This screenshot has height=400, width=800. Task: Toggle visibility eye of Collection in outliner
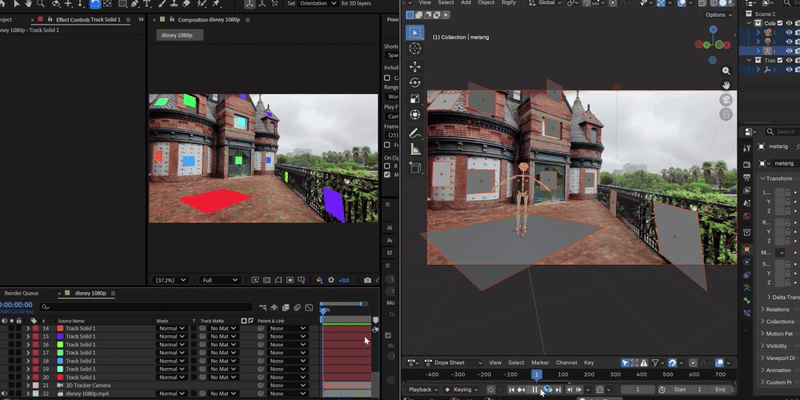pos(789,23)
